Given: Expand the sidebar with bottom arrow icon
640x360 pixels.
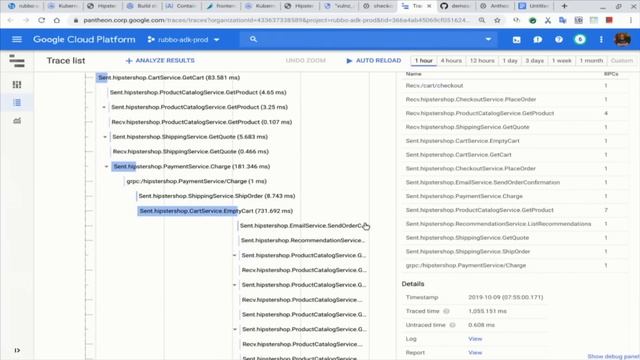Looking at the screenshot, I should click(x=17, y=350).
